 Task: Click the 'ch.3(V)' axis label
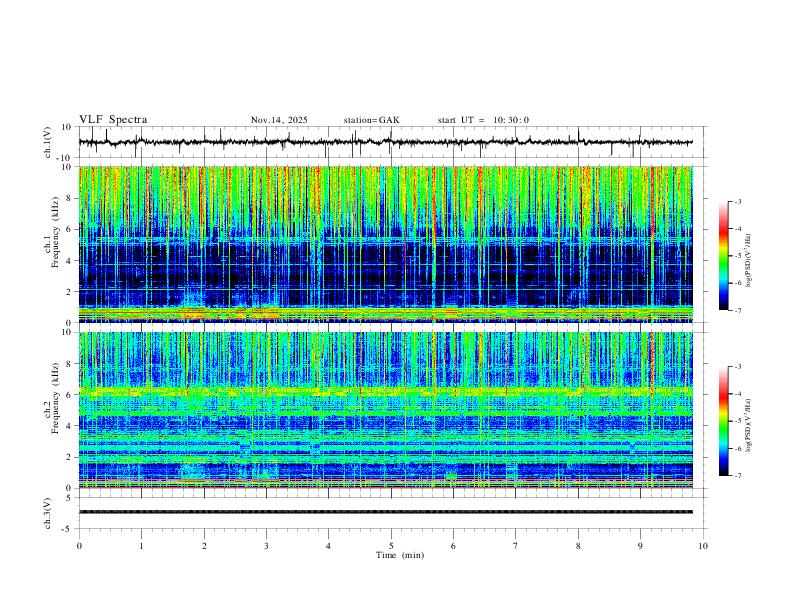point(48,513)
